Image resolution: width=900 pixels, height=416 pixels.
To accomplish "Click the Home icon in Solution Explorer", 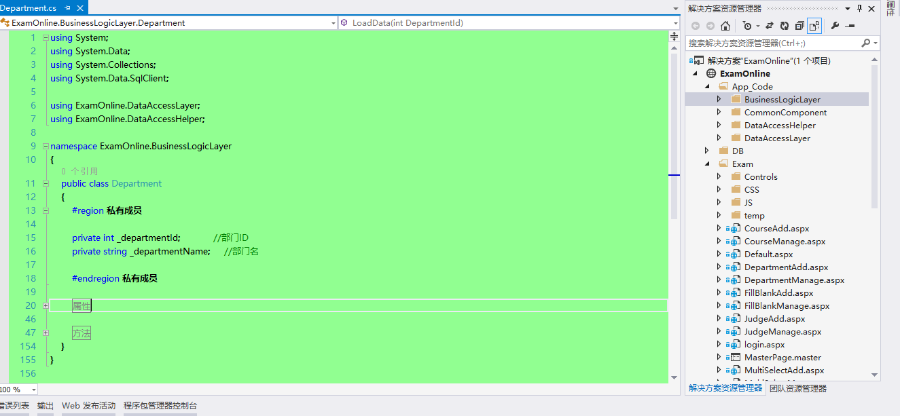I will [x=725, y=26].
